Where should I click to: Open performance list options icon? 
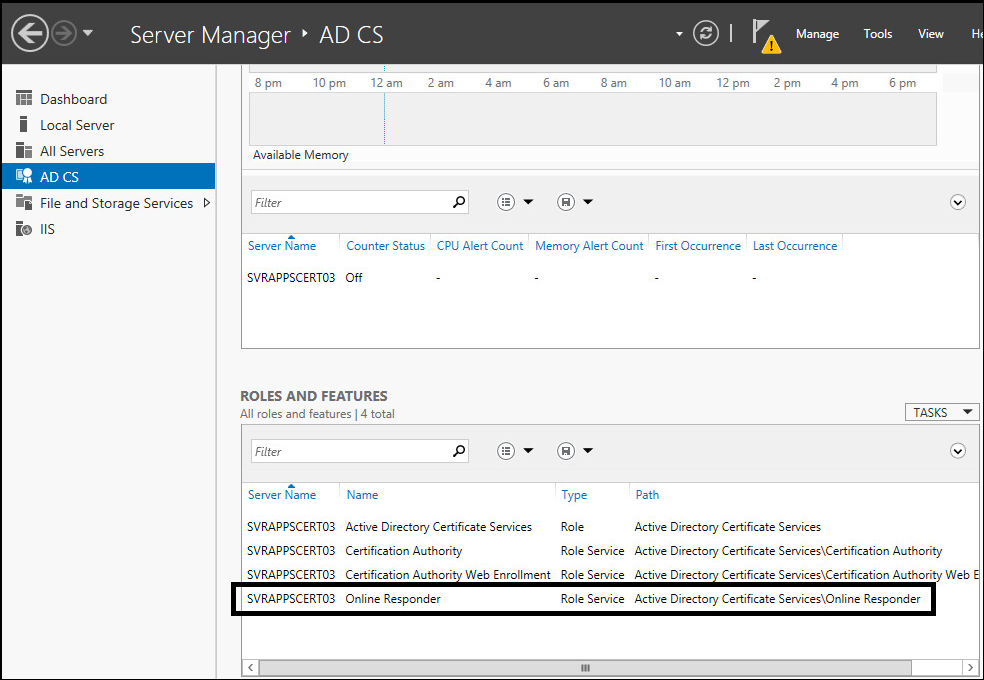[506, 202]
